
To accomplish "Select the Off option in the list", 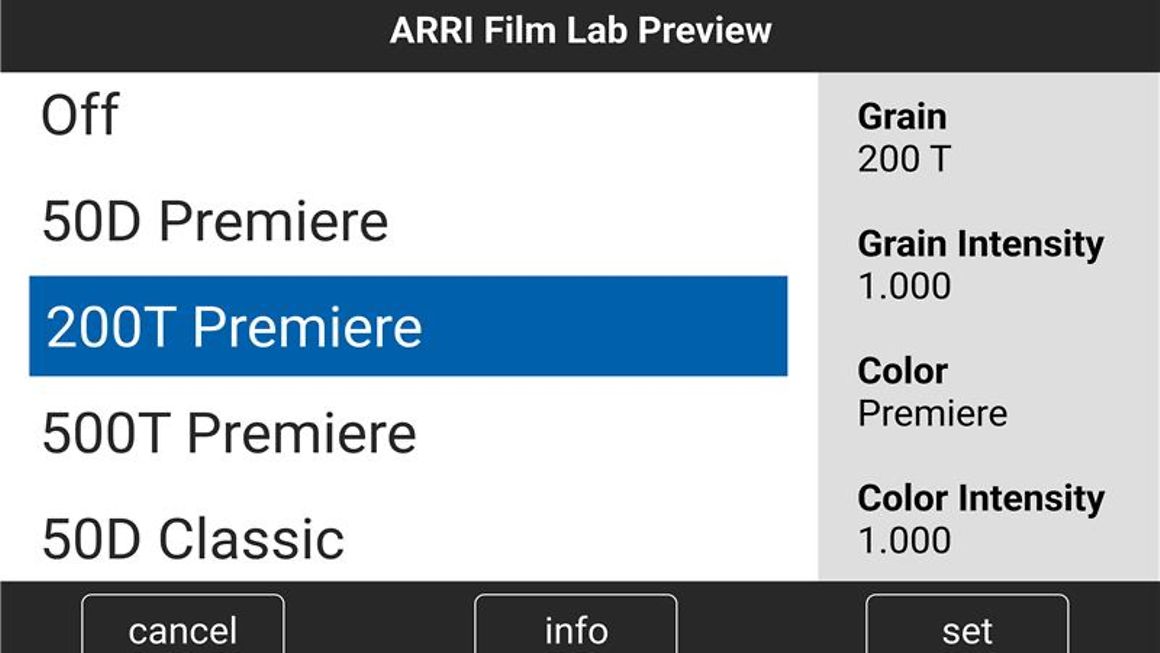I will (x=80, y=115).
